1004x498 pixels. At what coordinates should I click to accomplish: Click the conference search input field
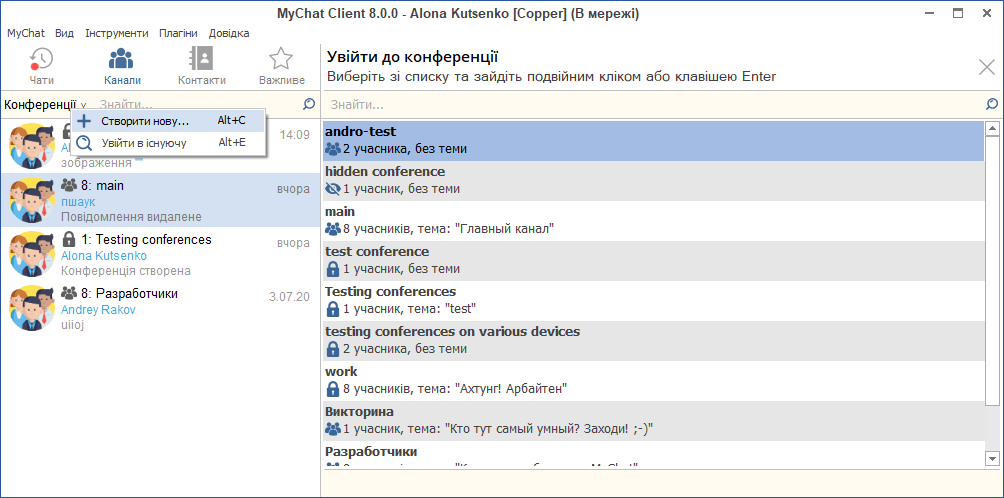[650, 104]
